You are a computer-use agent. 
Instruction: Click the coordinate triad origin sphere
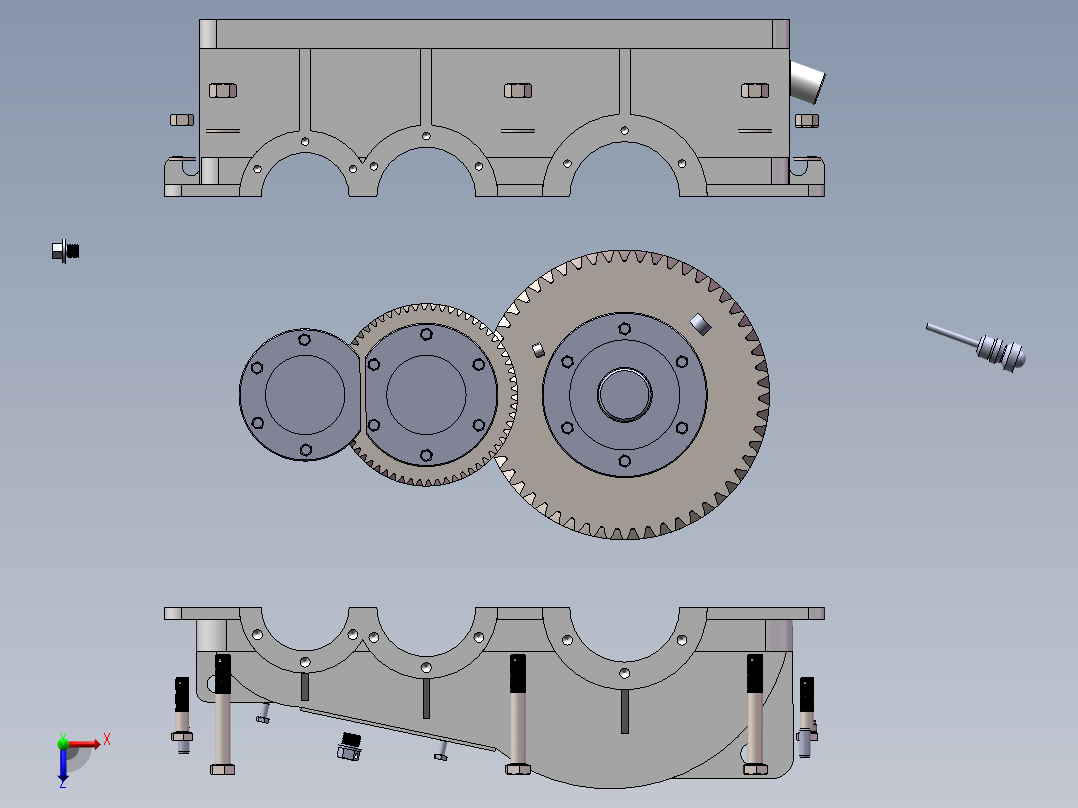[x=64, y=744]
